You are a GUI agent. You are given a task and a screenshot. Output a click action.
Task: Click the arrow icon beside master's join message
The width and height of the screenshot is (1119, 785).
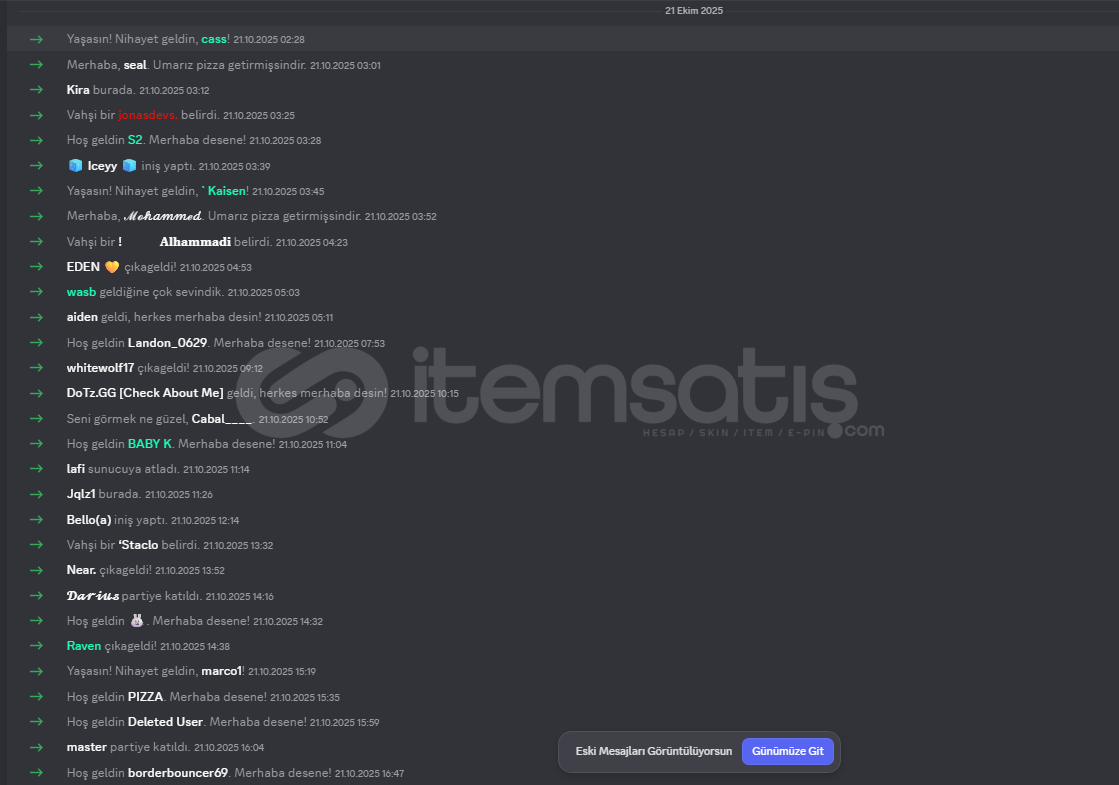[36, 747]
